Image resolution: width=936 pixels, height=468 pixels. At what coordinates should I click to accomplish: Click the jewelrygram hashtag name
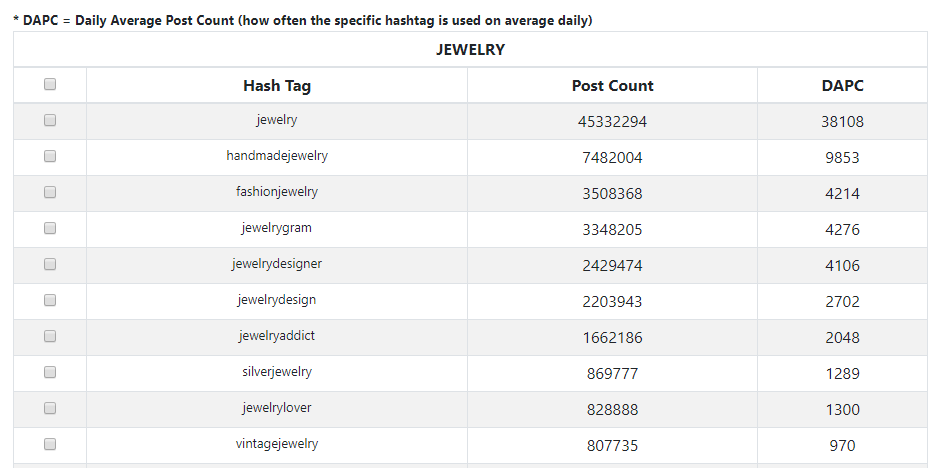coord(277,228)
